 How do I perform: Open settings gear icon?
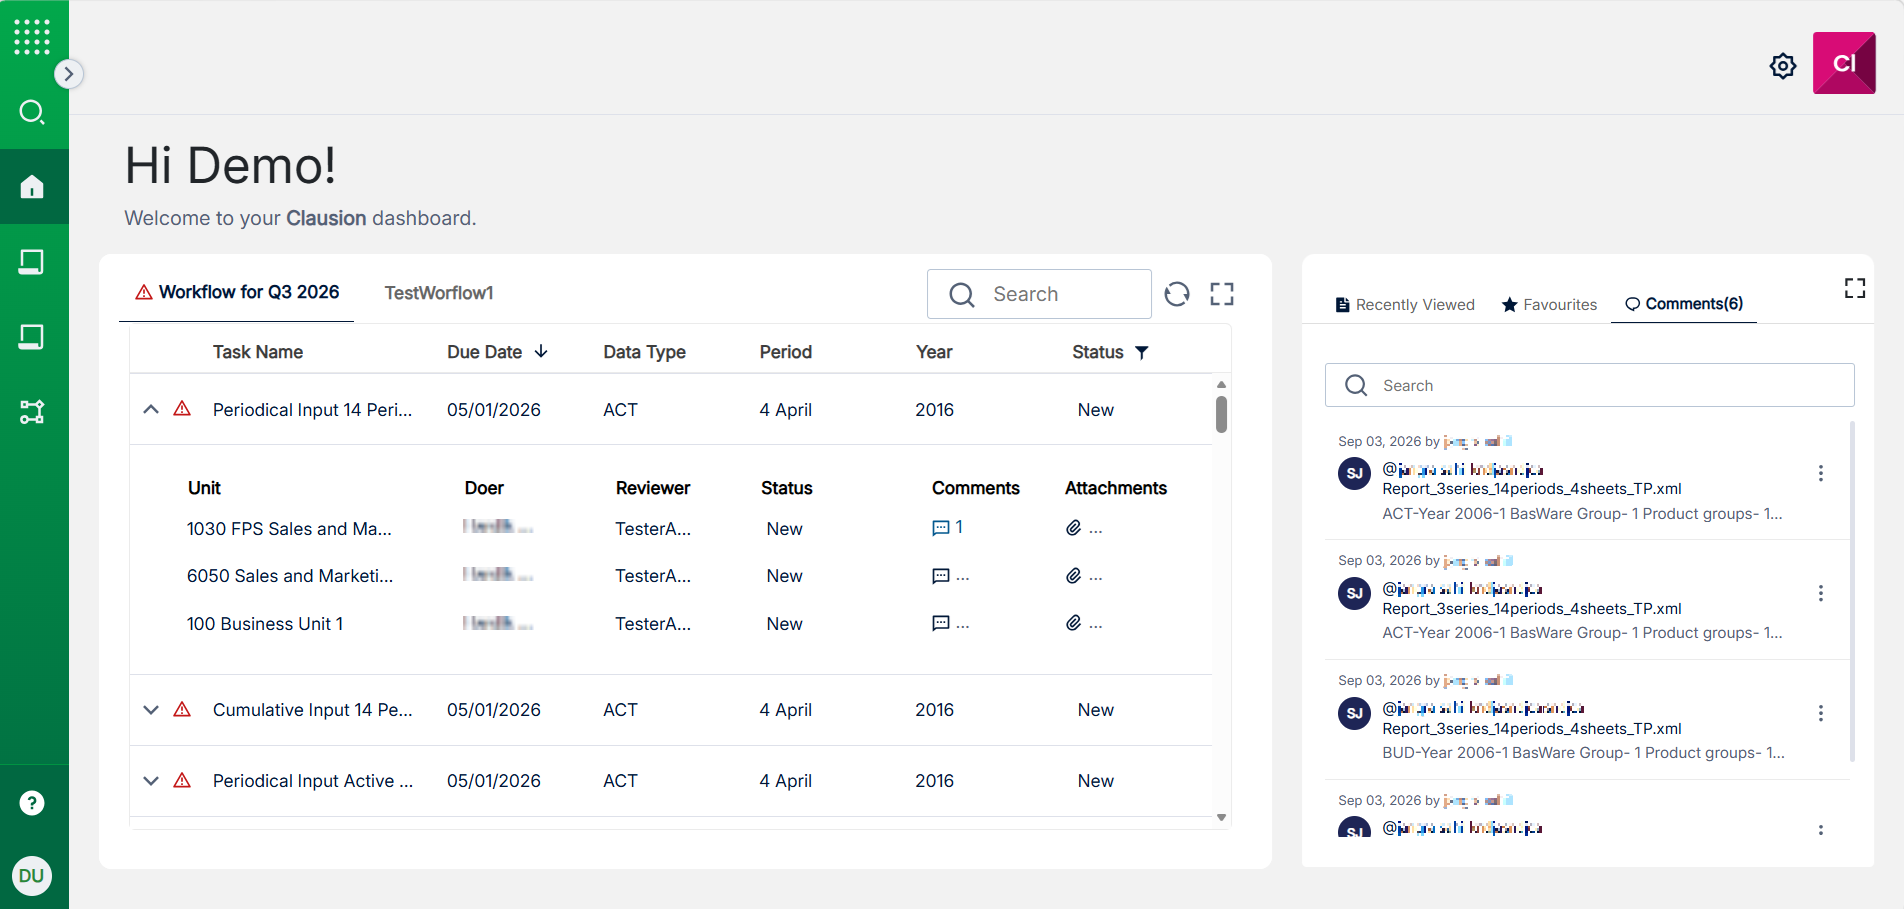pyautogui.click(x=1783, y=66)
